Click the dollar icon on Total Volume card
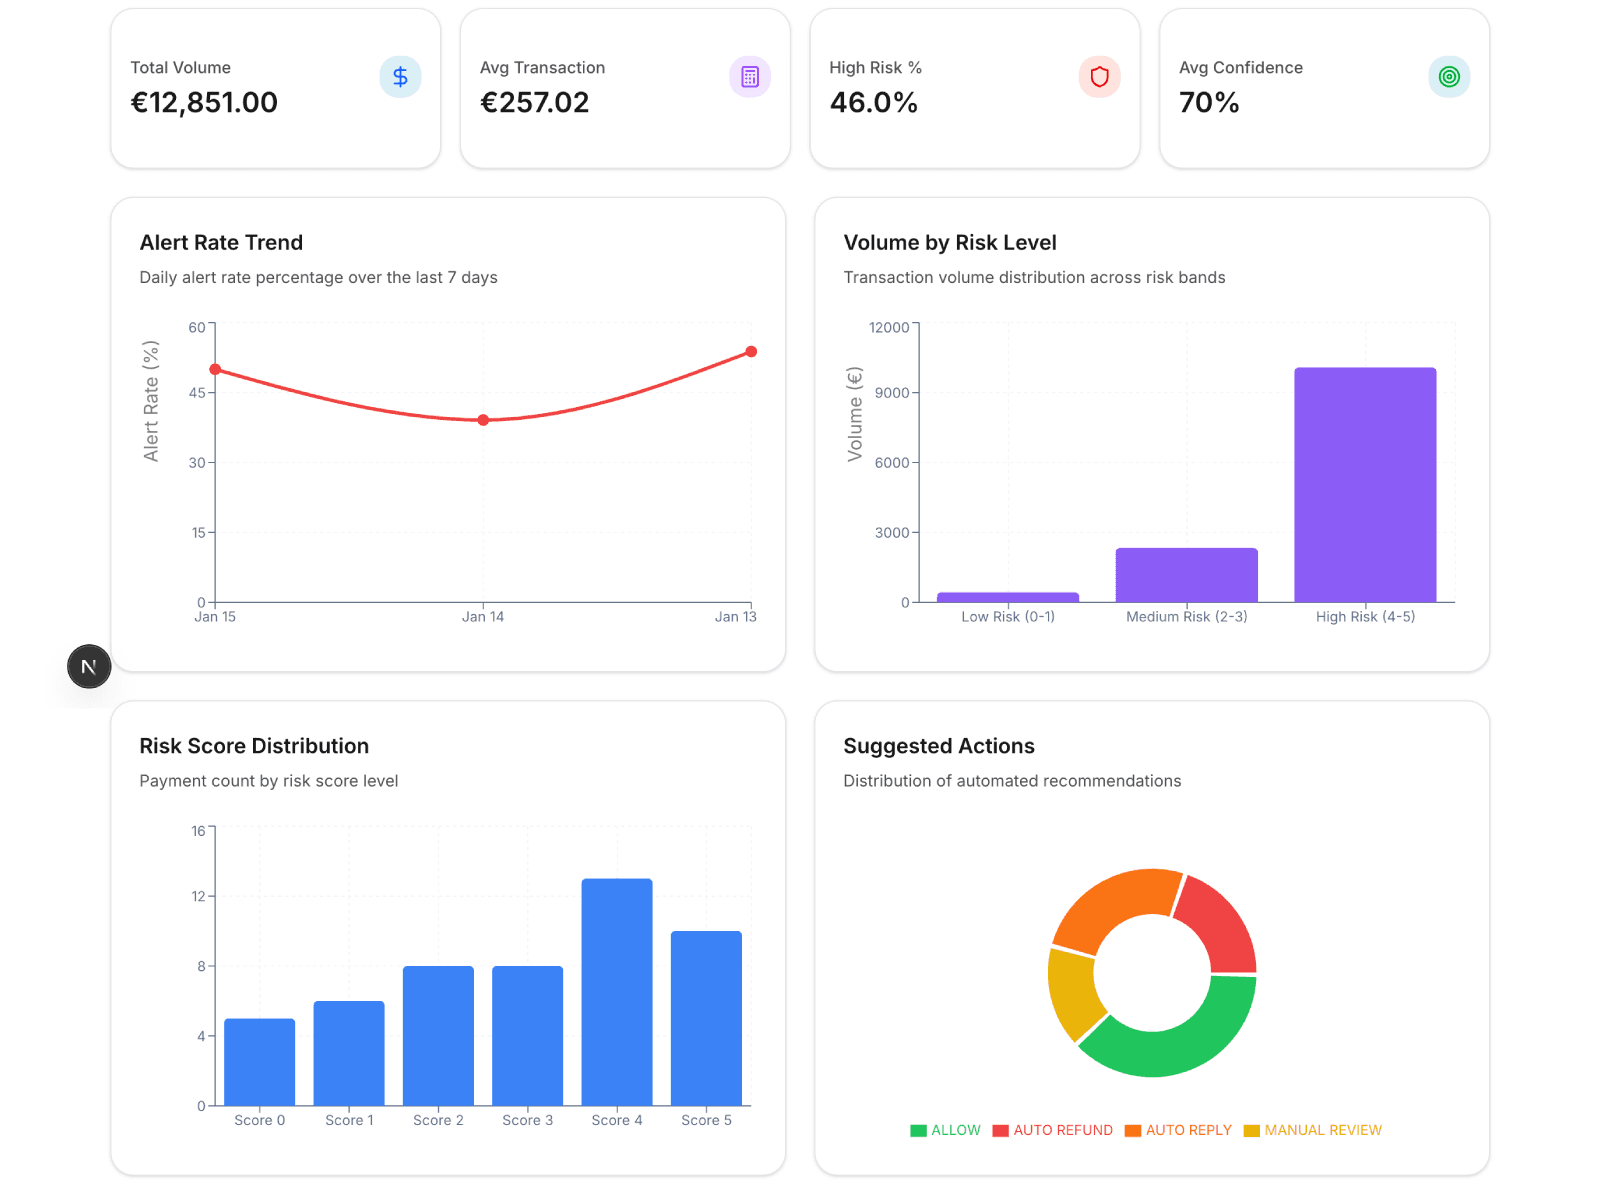Image resolution: width=1600 pixels, height=1200 pixels. tap(400, 76)
